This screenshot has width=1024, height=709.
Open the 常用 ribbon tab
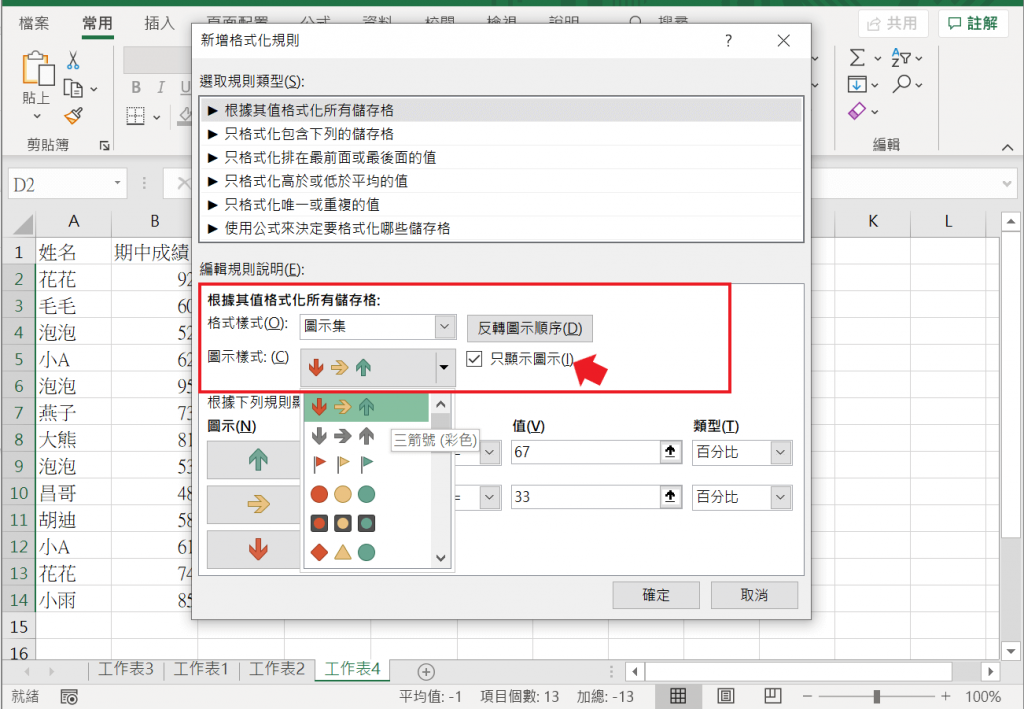pyautogui.click(x=97, y=24)
